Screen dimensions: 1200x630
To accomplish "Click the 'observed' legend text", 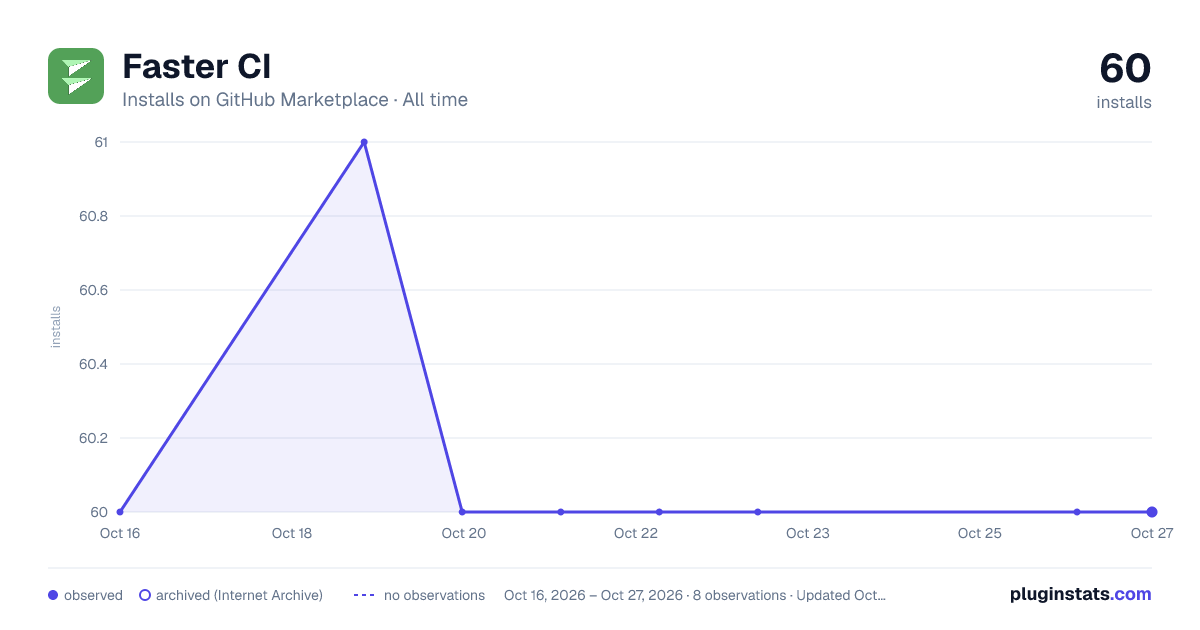I will pos(93,595).
